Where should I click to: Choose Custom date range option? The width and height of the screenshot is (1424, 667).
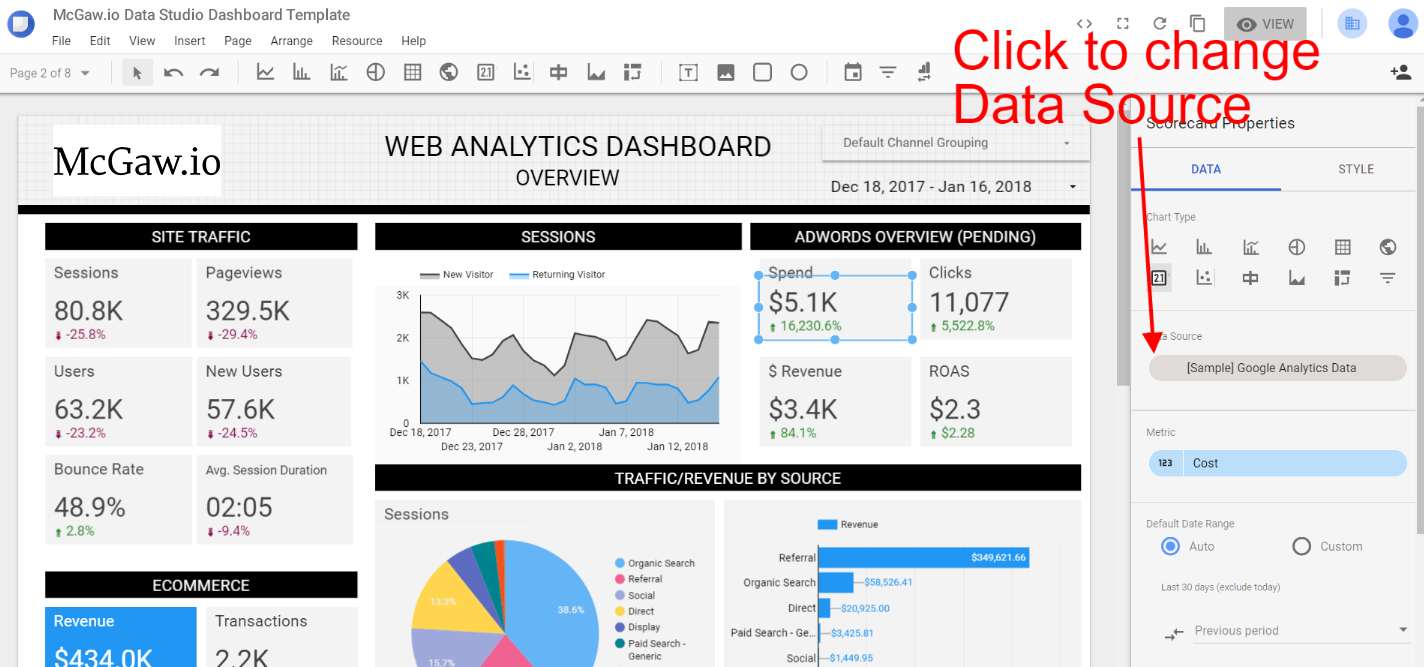tap(1301, 546)
